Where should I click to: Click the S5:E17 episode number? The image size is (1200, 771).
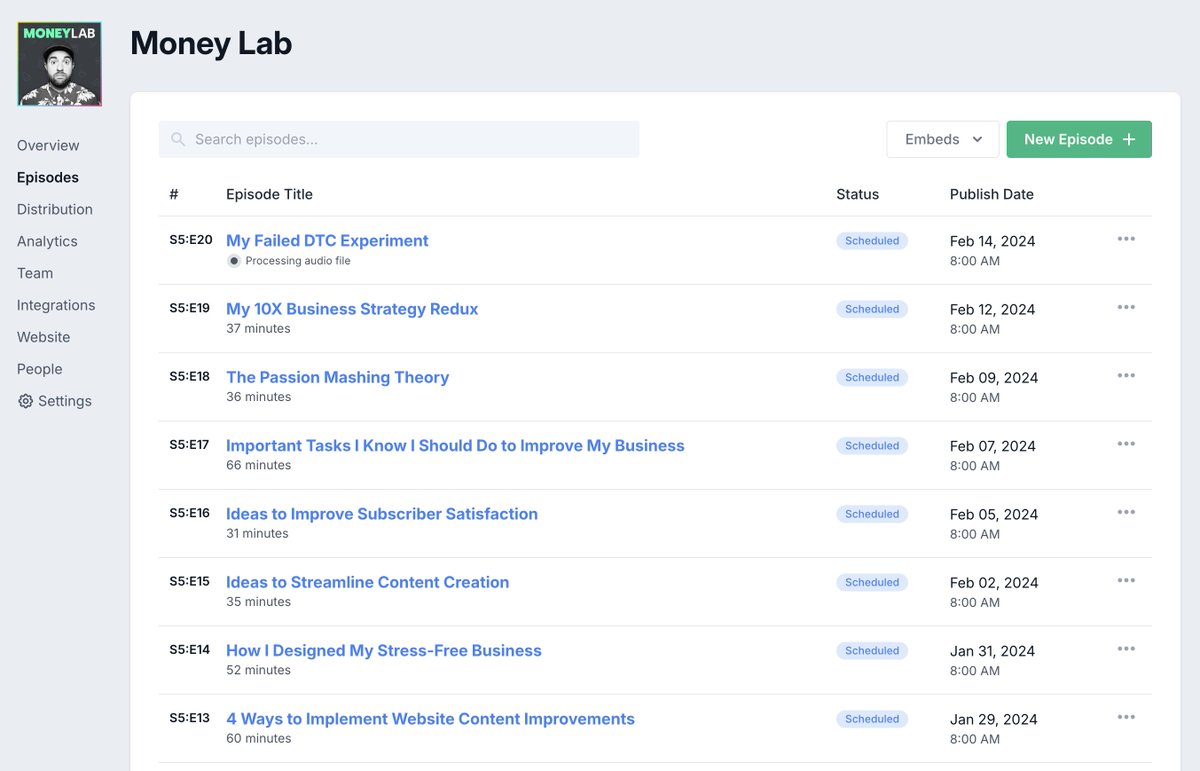point(189,445)
